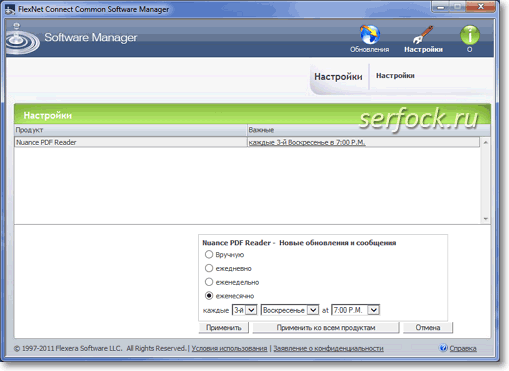Click the list scrollbar down arrow
509x371 pixels.
[x=485, y=219]
